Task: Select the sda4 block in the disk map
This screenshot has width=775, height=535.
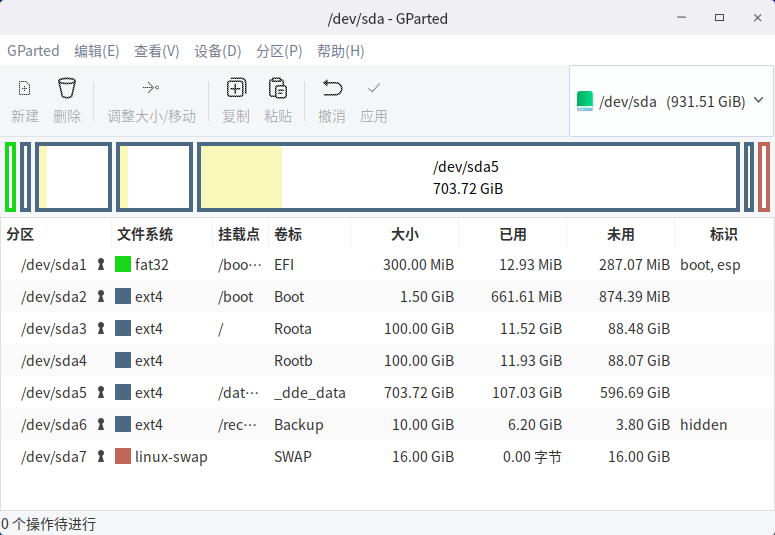Action: [155, 177]
